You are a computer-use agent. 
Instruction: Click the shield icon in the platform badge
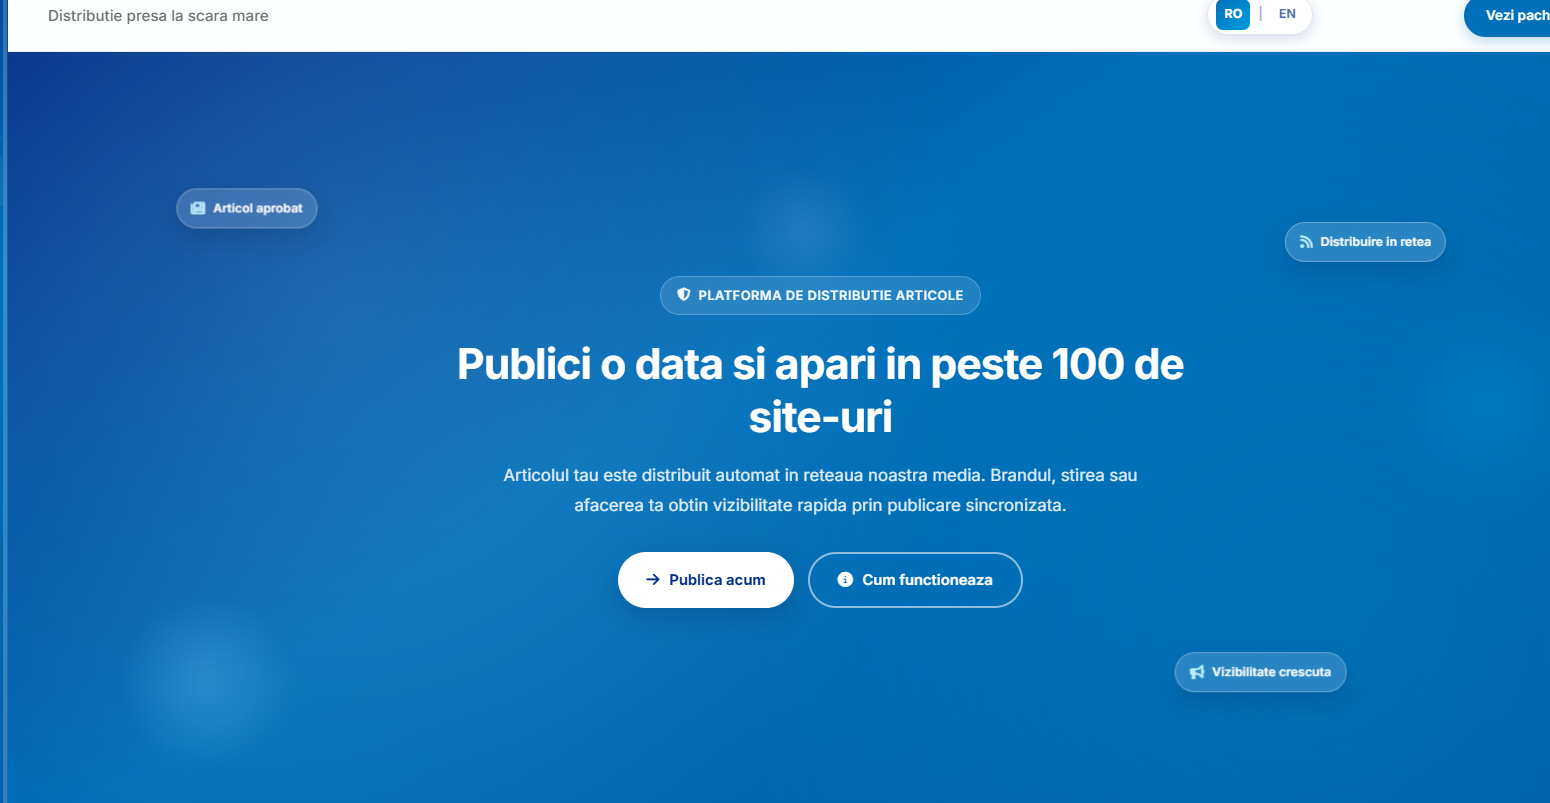(x=684, y=295)
